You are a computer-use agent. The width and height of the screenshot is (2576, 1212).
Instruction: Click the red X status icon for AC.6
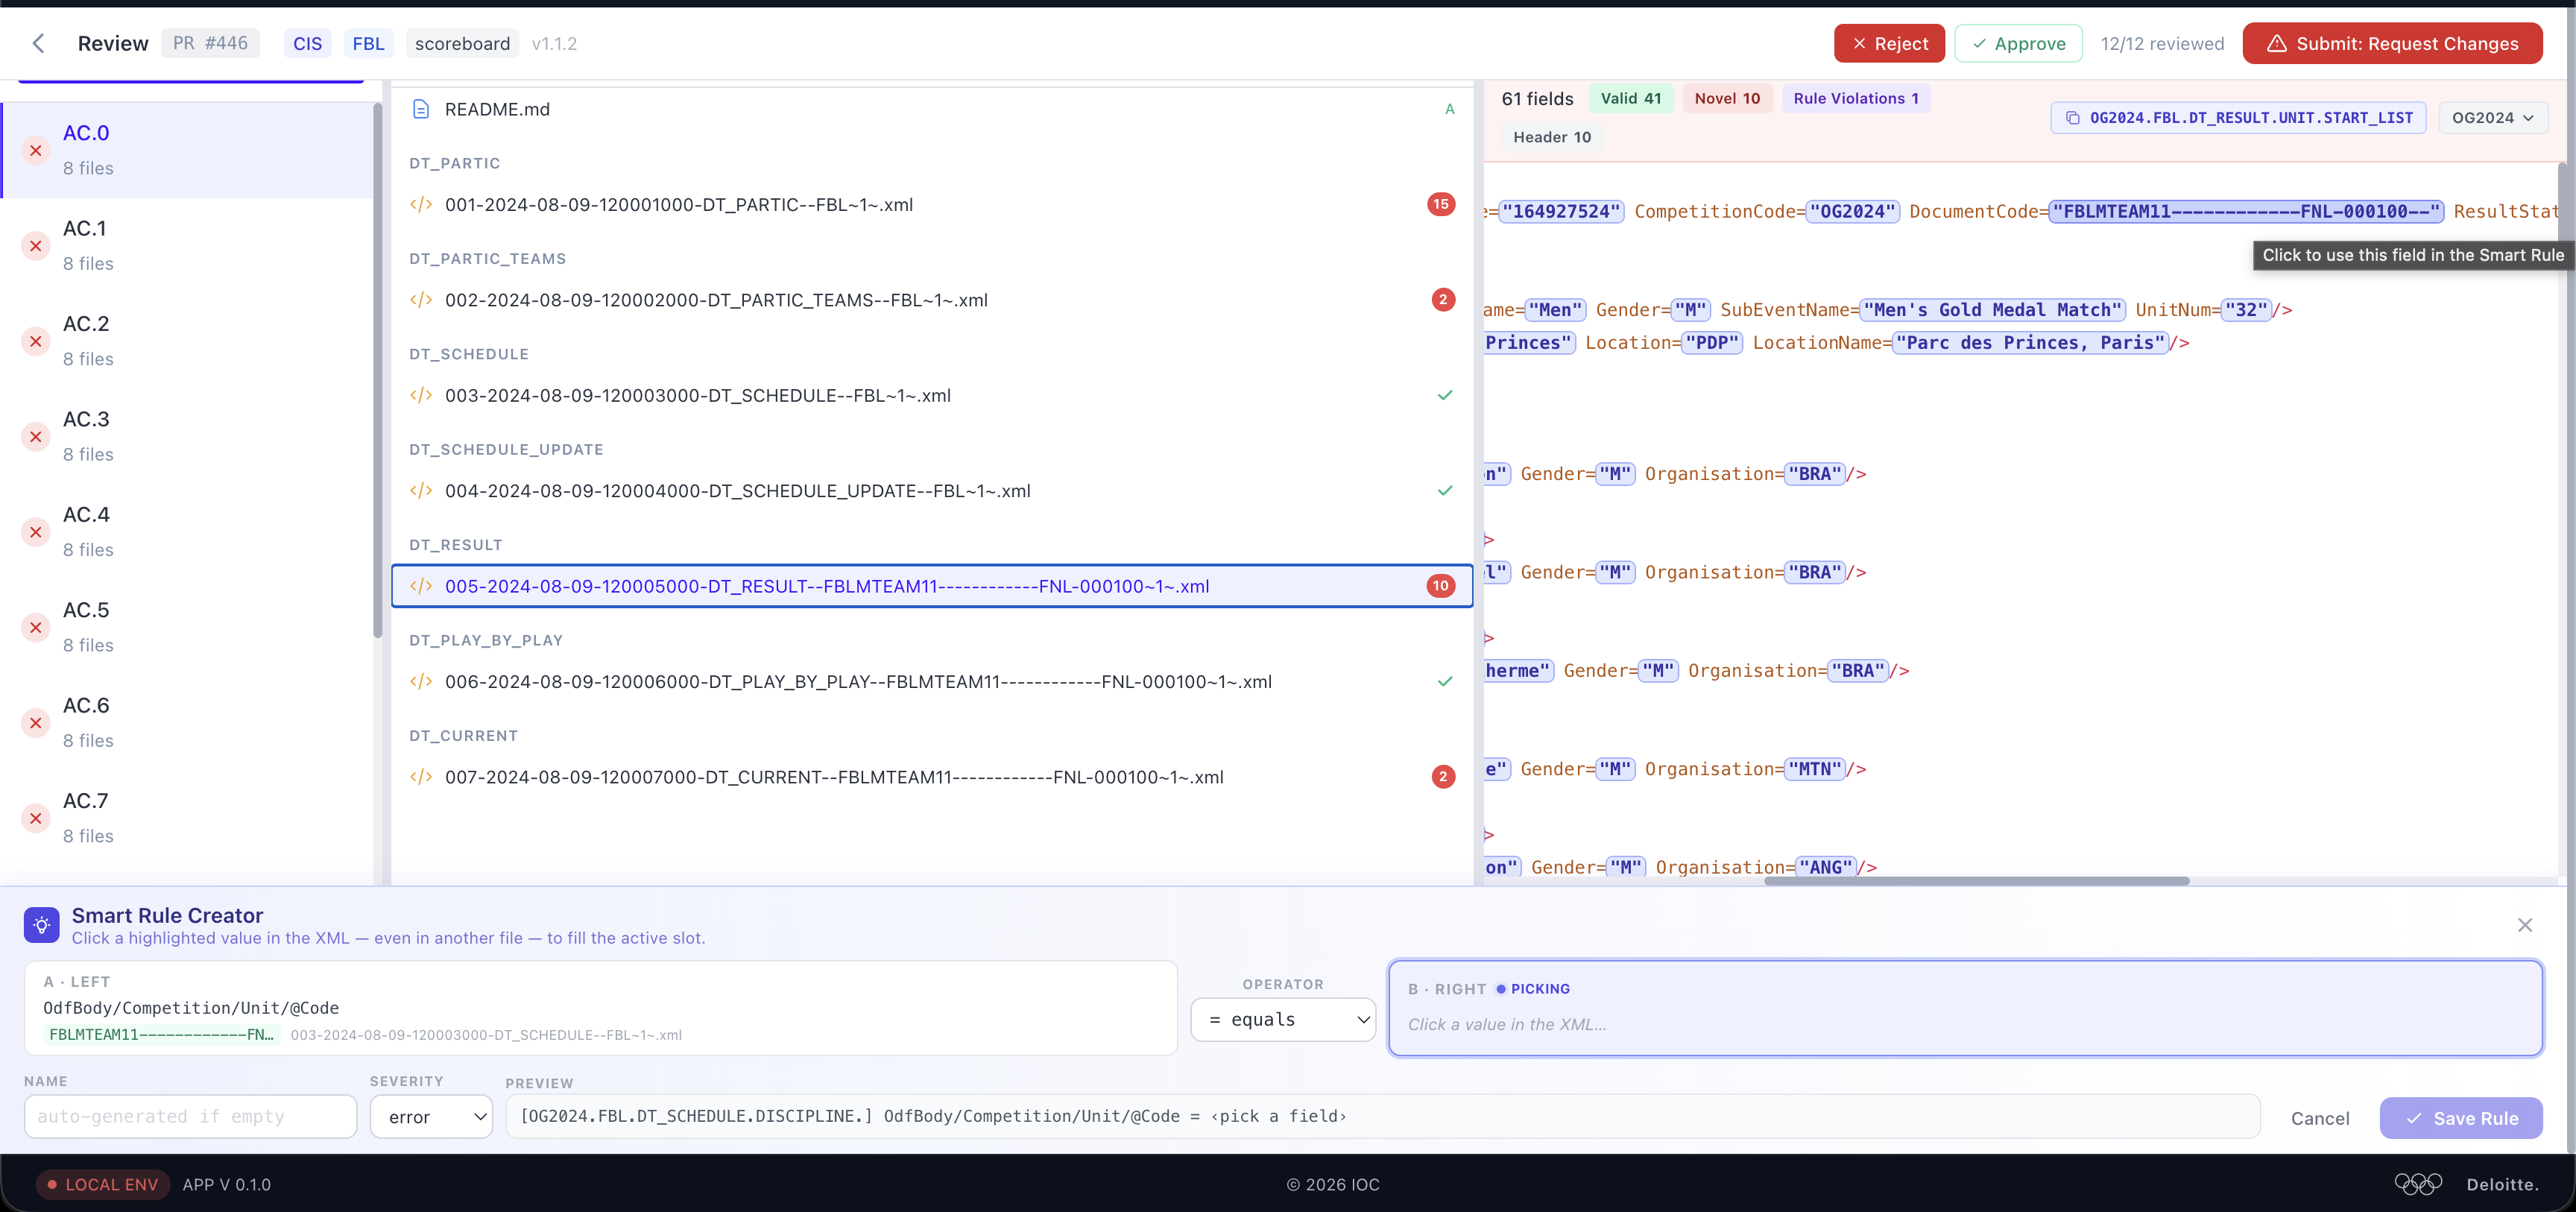(36, 723)
